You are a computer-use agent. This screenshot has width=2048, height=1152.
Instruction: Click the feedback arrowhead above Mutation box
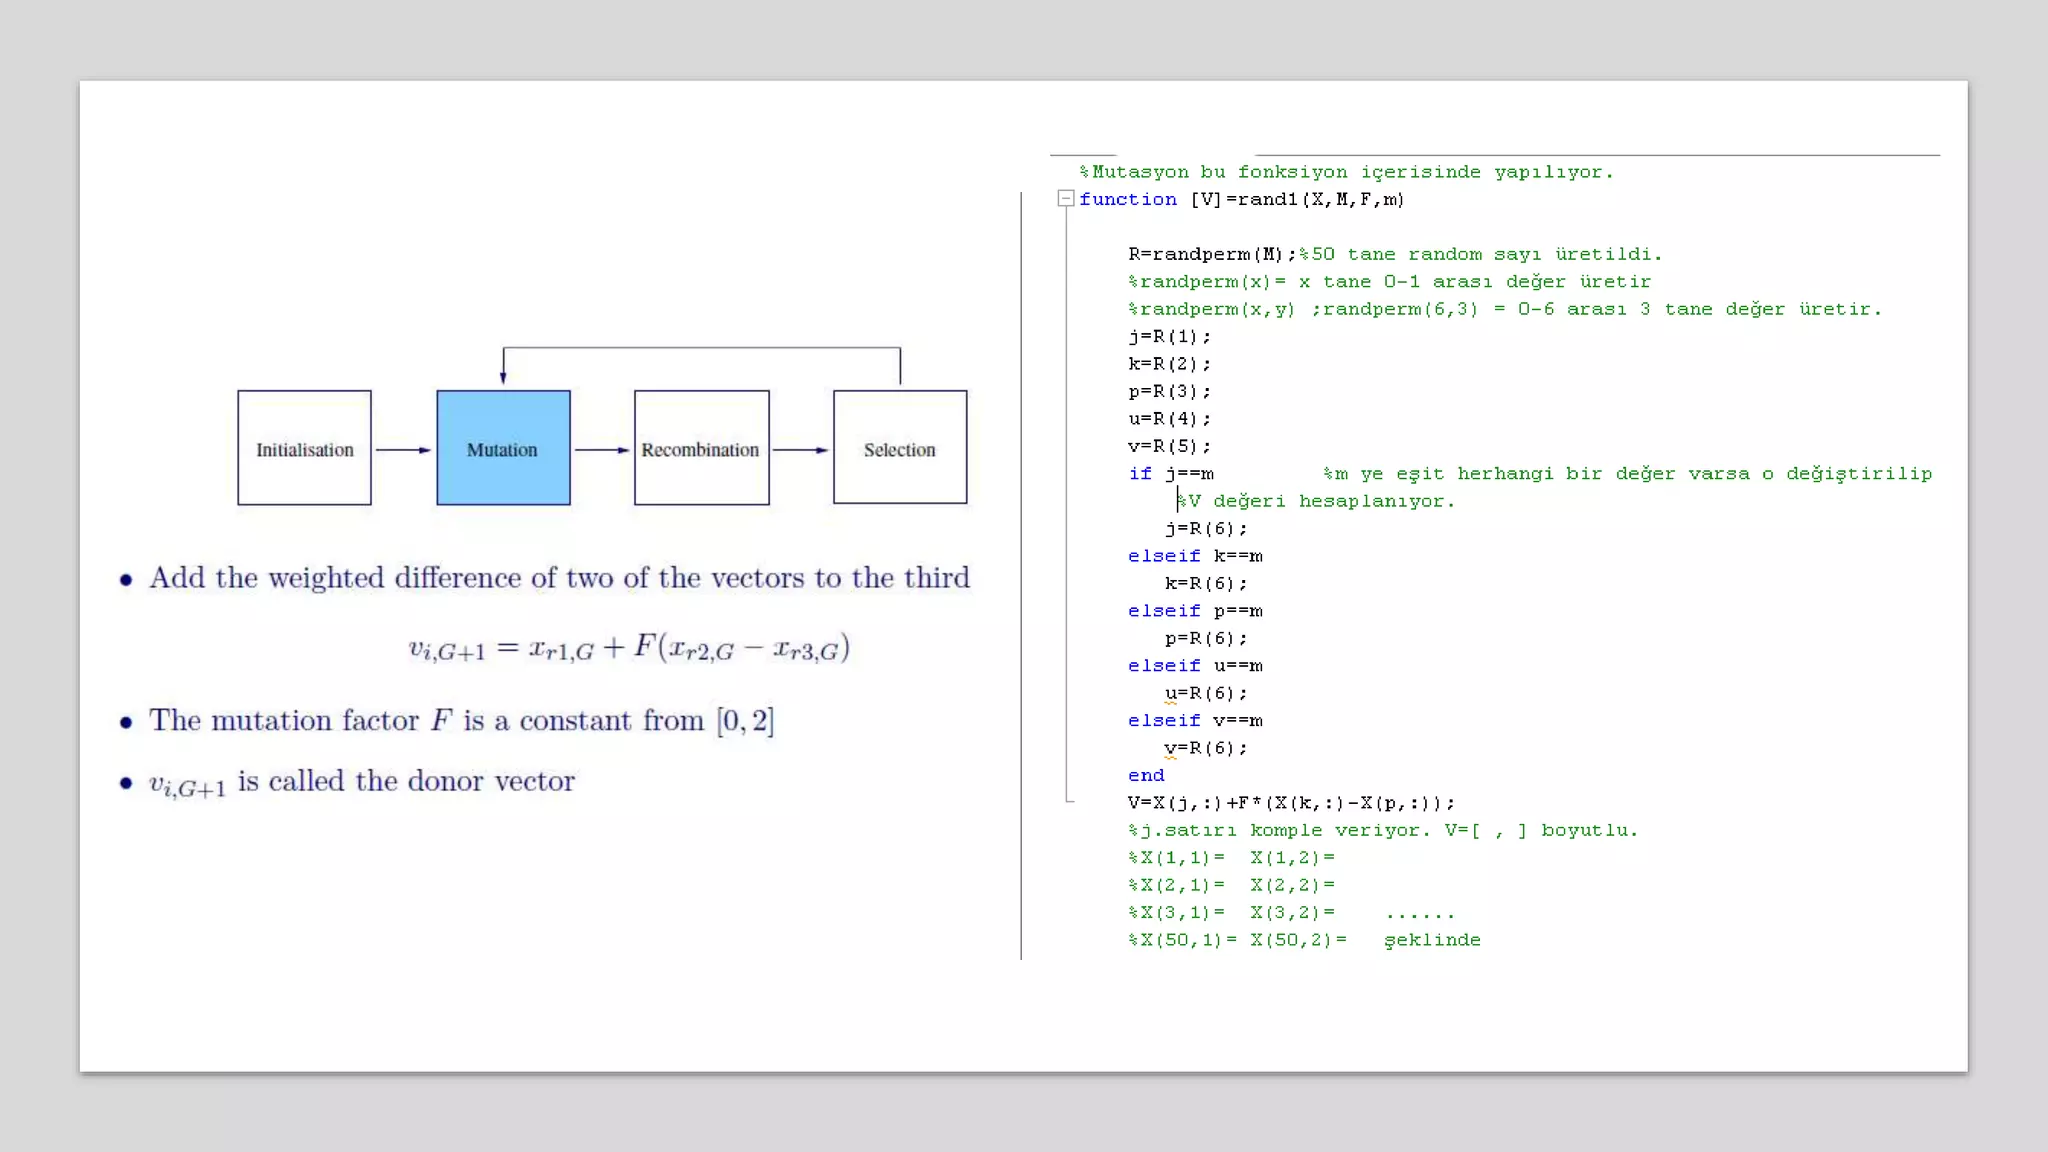pyautogui.click(x=503, y=377)
